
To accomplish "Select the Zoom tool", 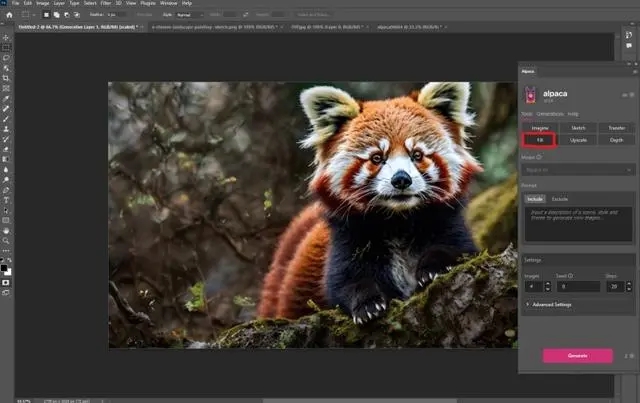I will 6,241.
